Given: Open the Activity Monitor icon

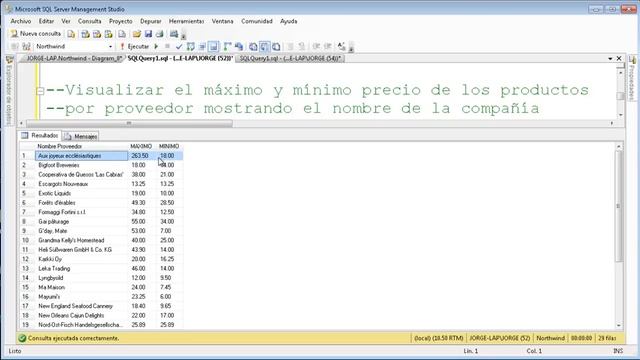Looking at the screenshot, I should 174,34.
